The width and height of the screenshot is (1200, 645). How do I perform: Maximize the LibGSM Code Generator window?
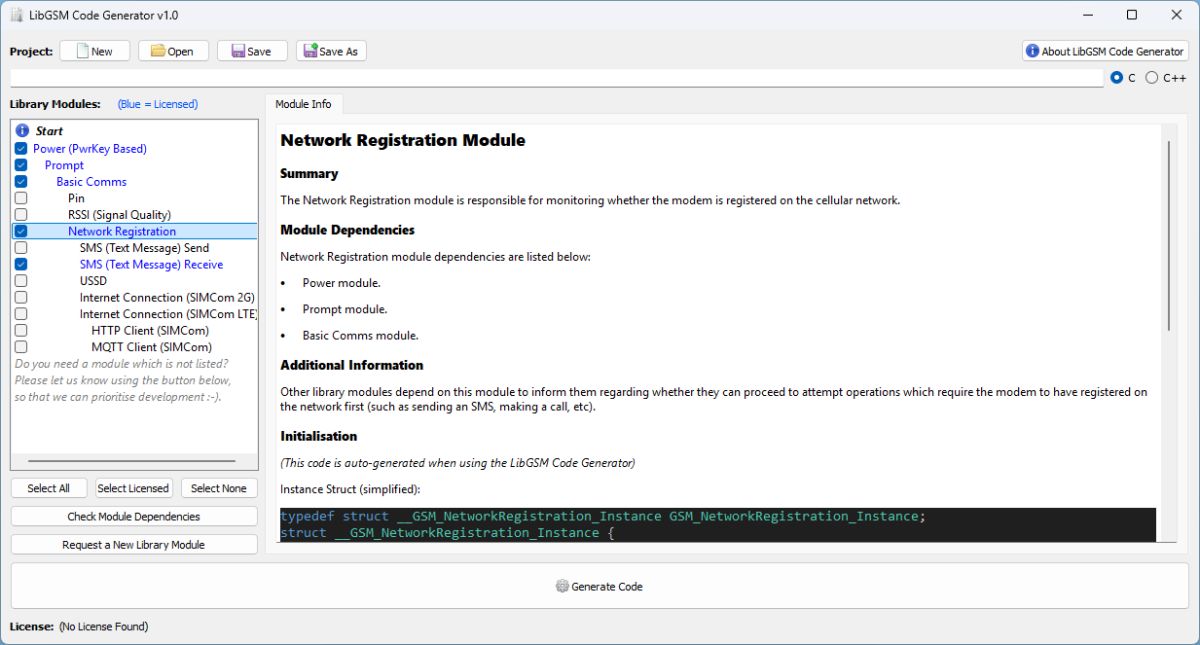(1132, 15)
